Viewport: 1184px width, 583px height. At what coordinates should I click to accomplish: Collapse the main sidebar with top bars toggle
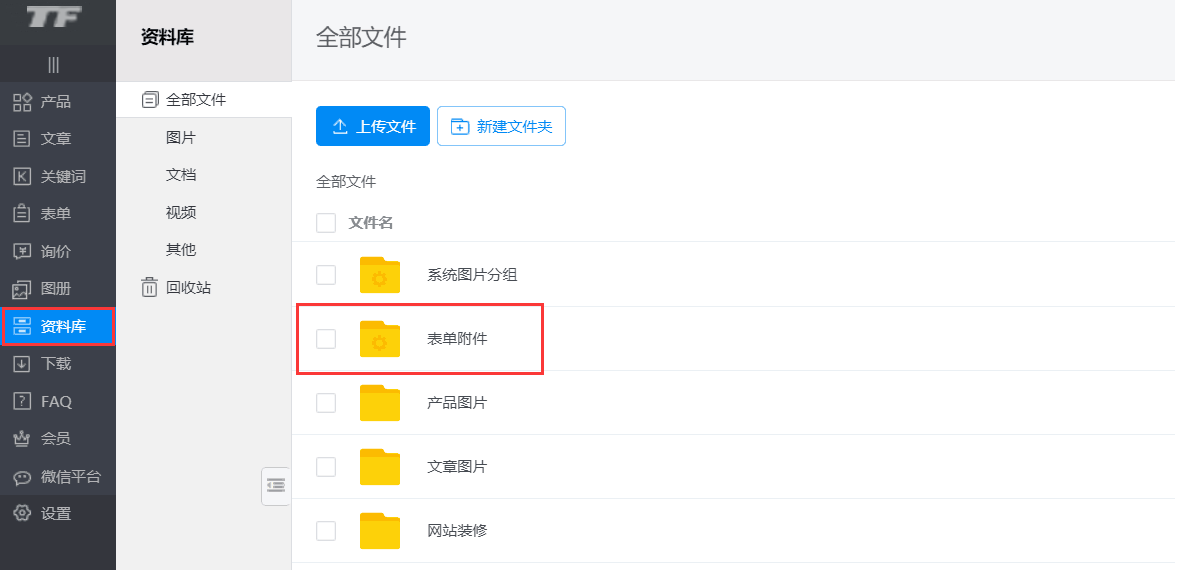53,65
